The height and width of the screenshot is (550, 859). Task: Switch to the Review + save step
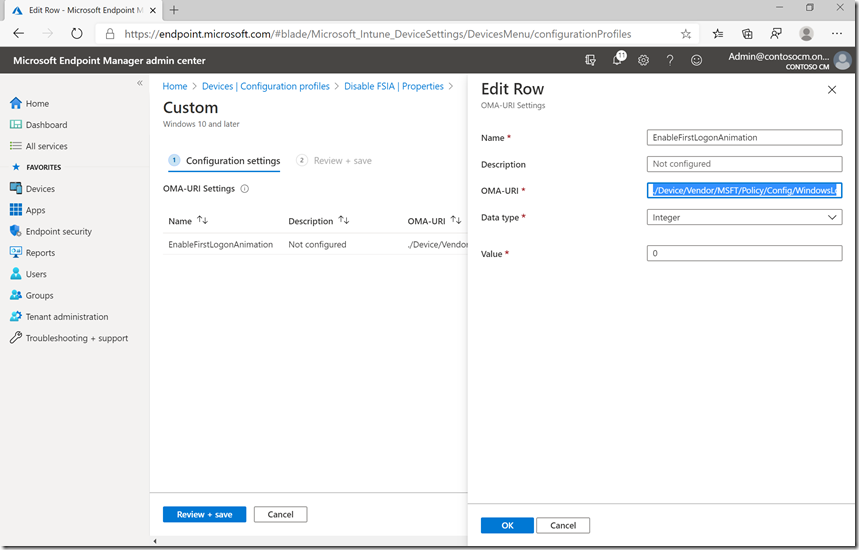tap(342, 160)
